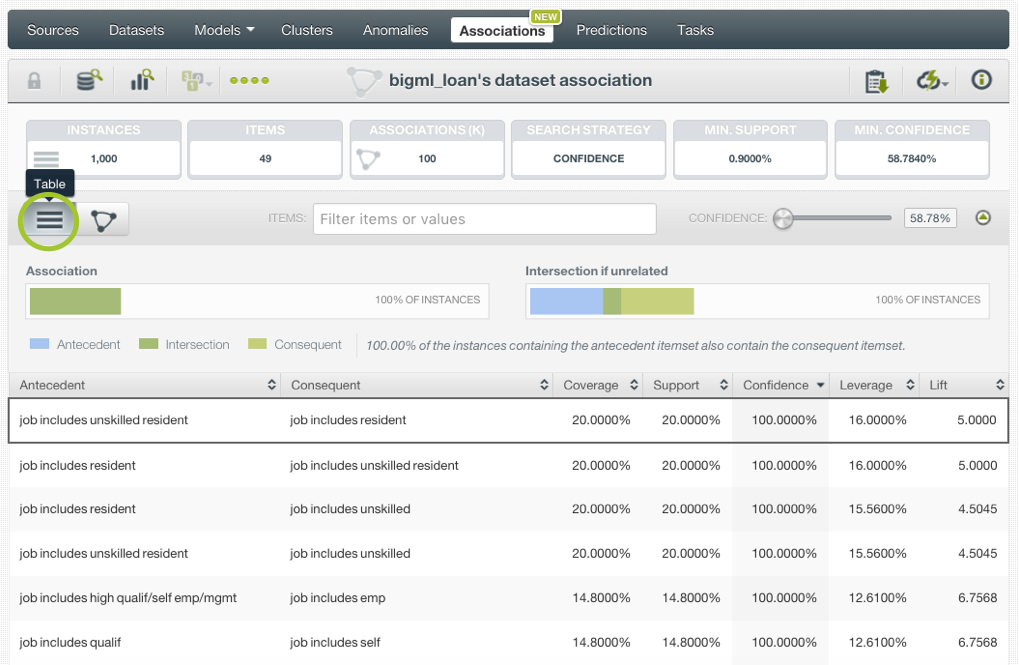This screenshot has height=665, width=1019.
Task: Click the Search Strategy value CONFIDENCE
Action: pyautogui.click(x=589, y=159)
